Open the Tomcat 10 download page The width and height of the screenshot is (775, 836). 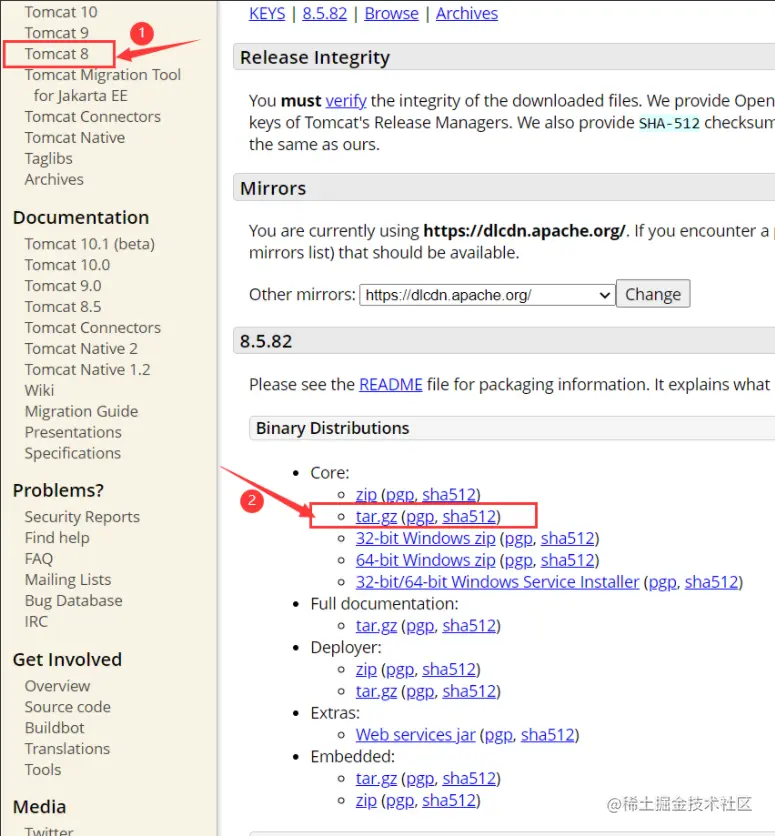61,12
